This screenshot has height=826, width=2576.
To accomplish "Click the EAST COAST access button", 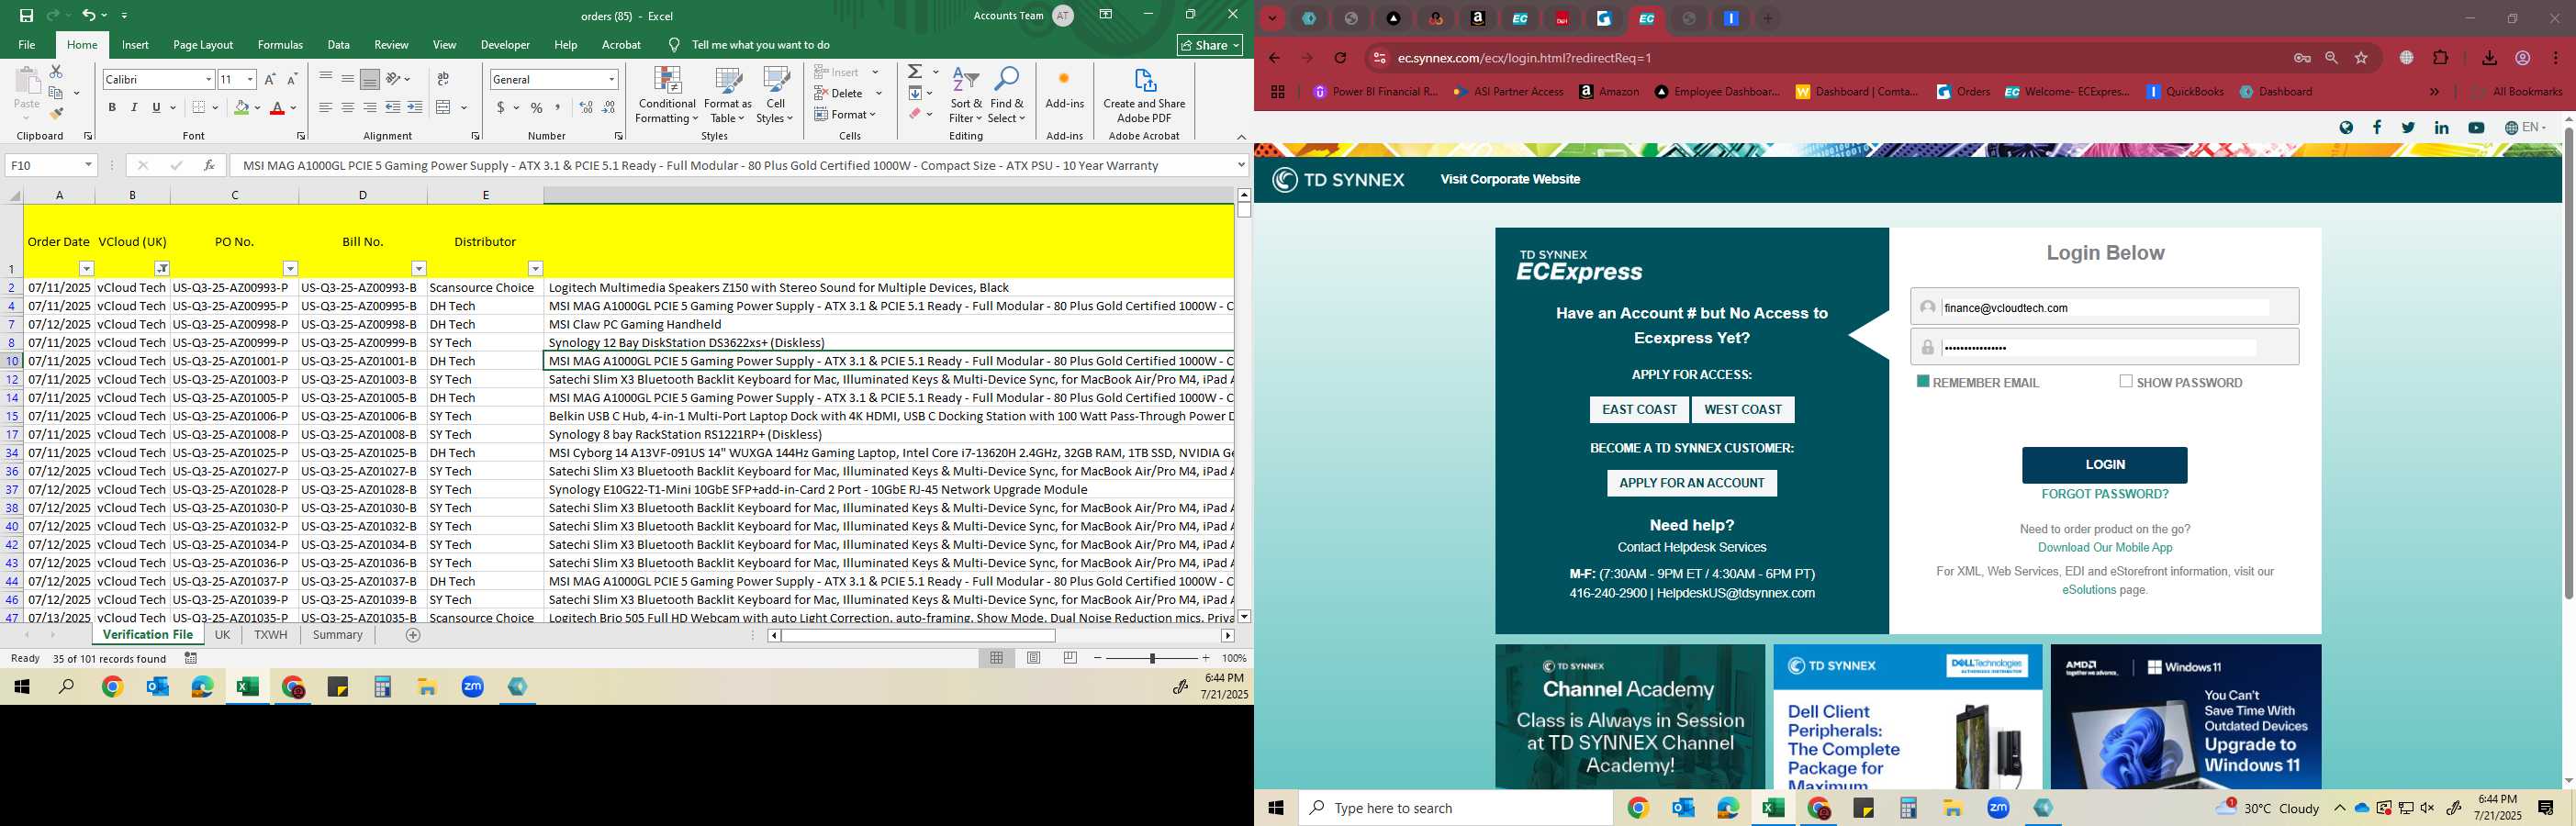I will 1639,409.
